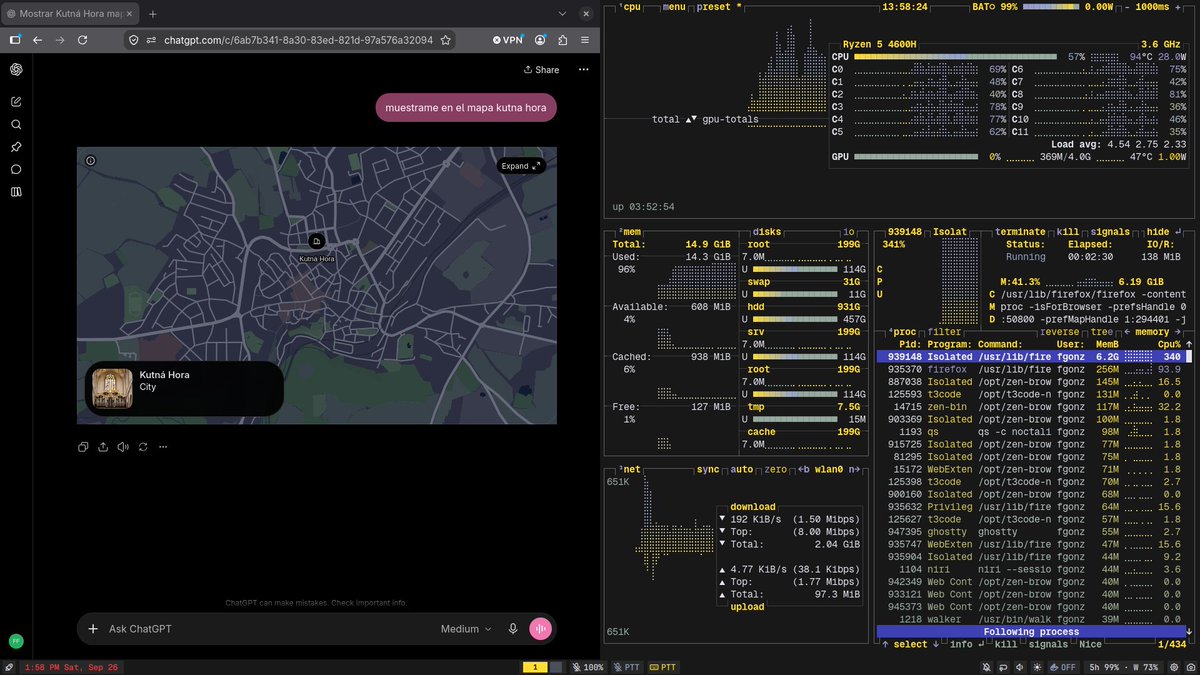Toggle keyboard PTT indicator in status bar
This screenshot has height=675, width=1200.
(663, 667)
